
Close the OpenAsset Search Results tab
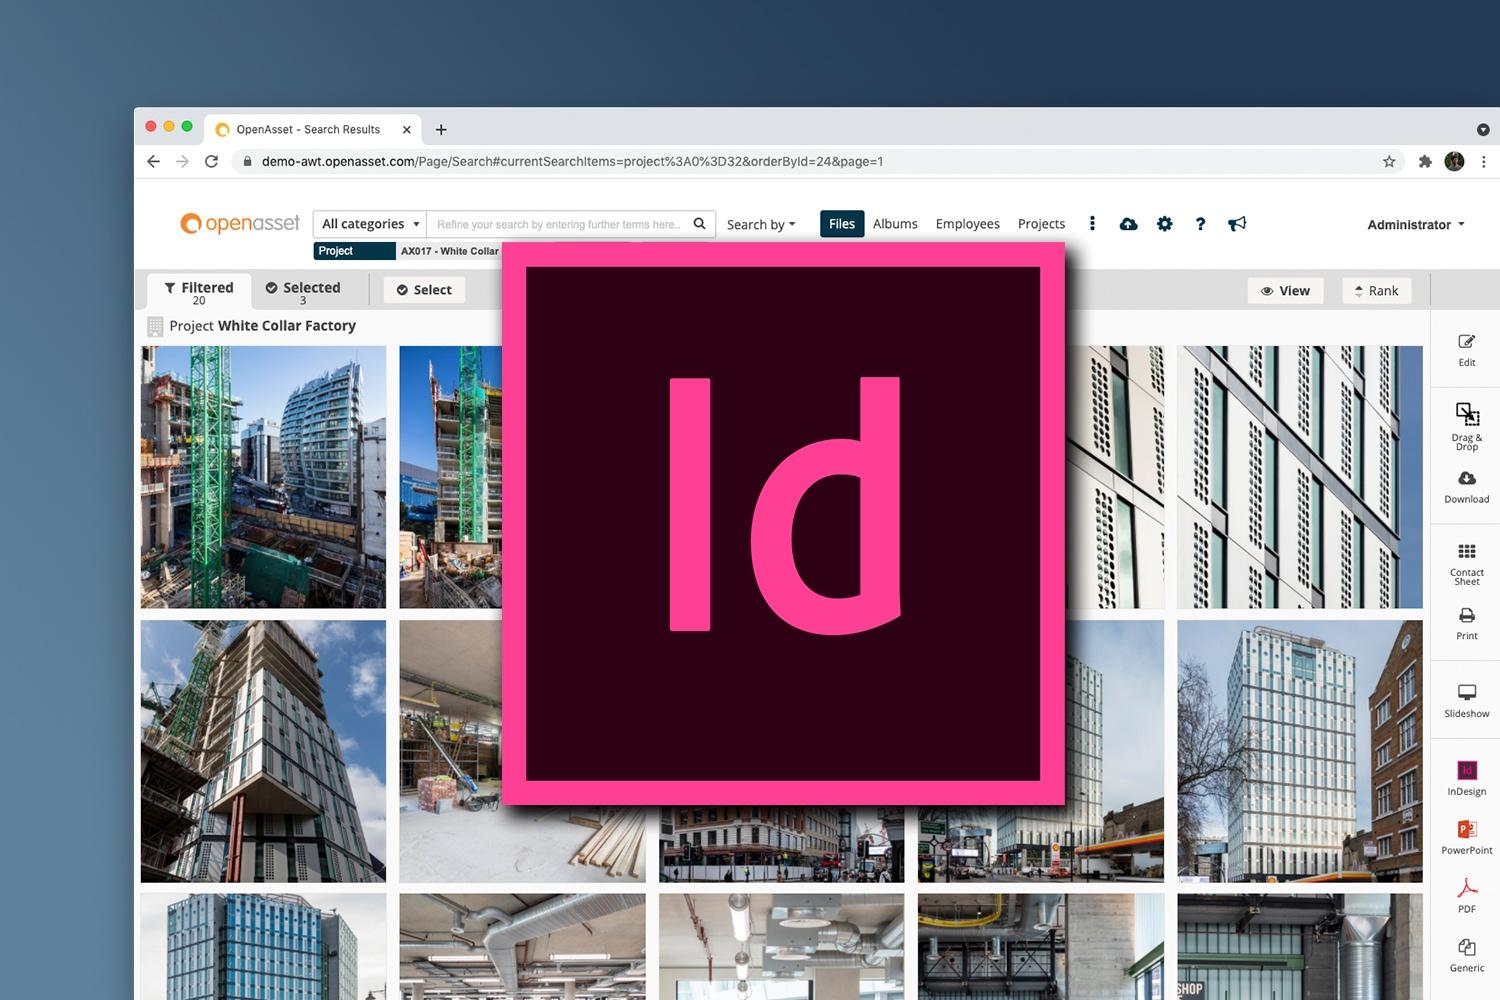(x=407, y=129)
